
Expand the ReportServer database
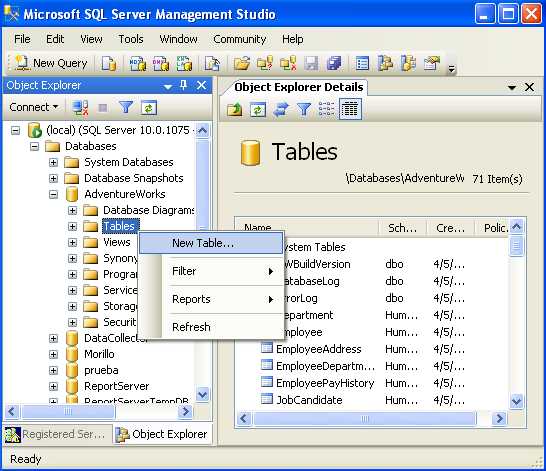tap(53, 386)
